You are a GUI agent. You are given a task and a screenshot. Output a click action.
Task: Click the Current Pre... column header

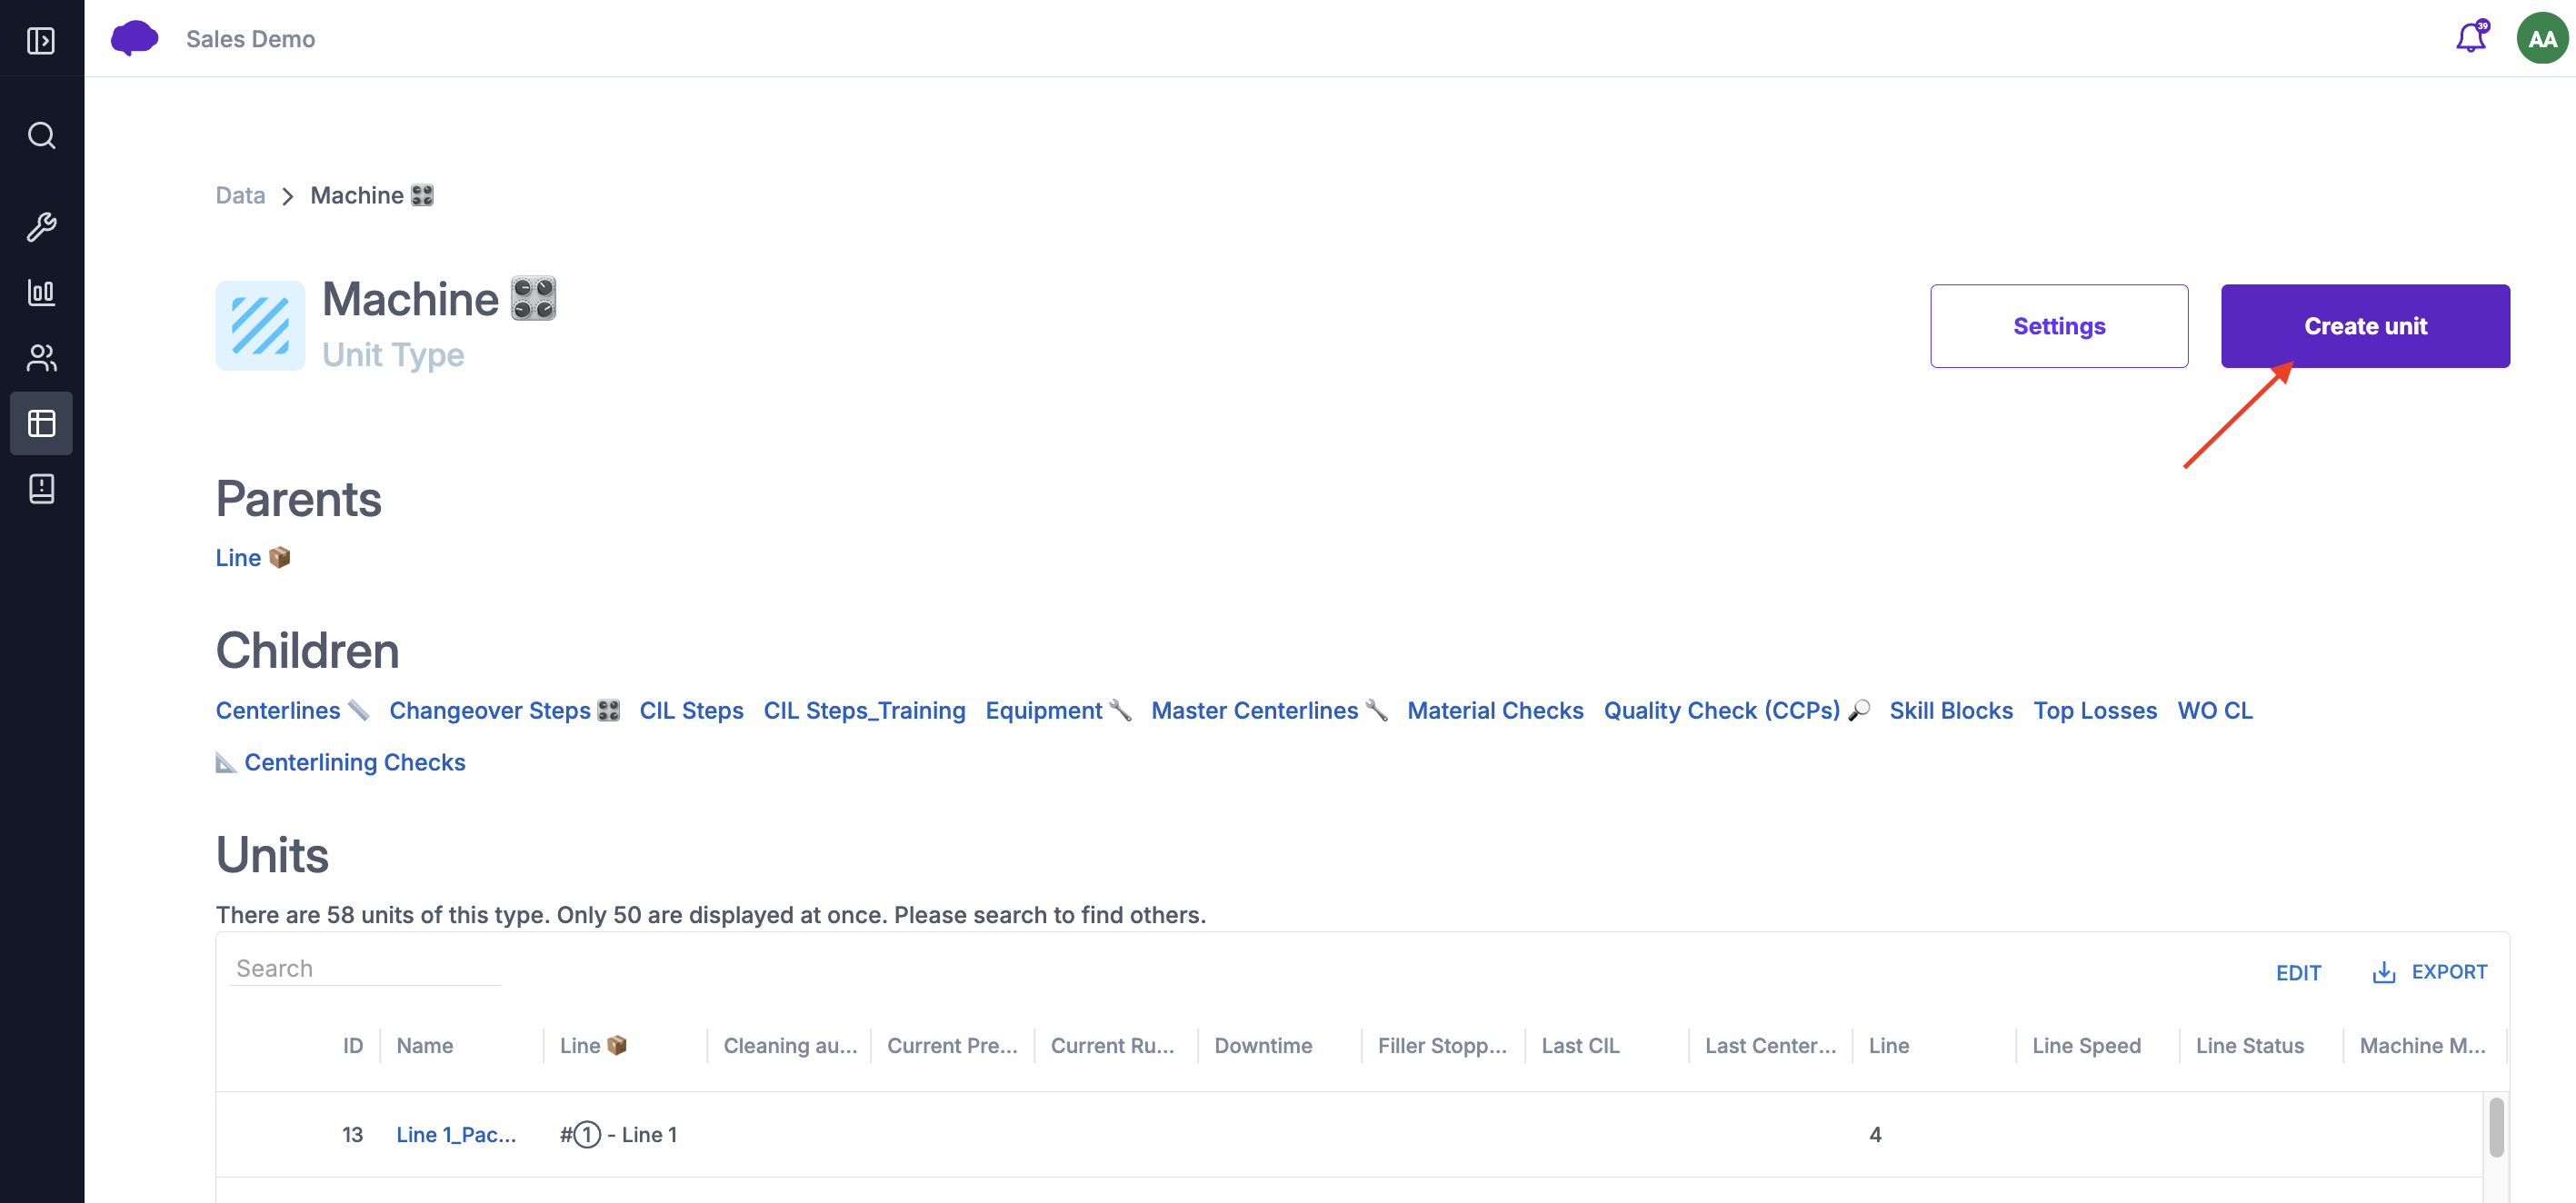point(952,1045)
